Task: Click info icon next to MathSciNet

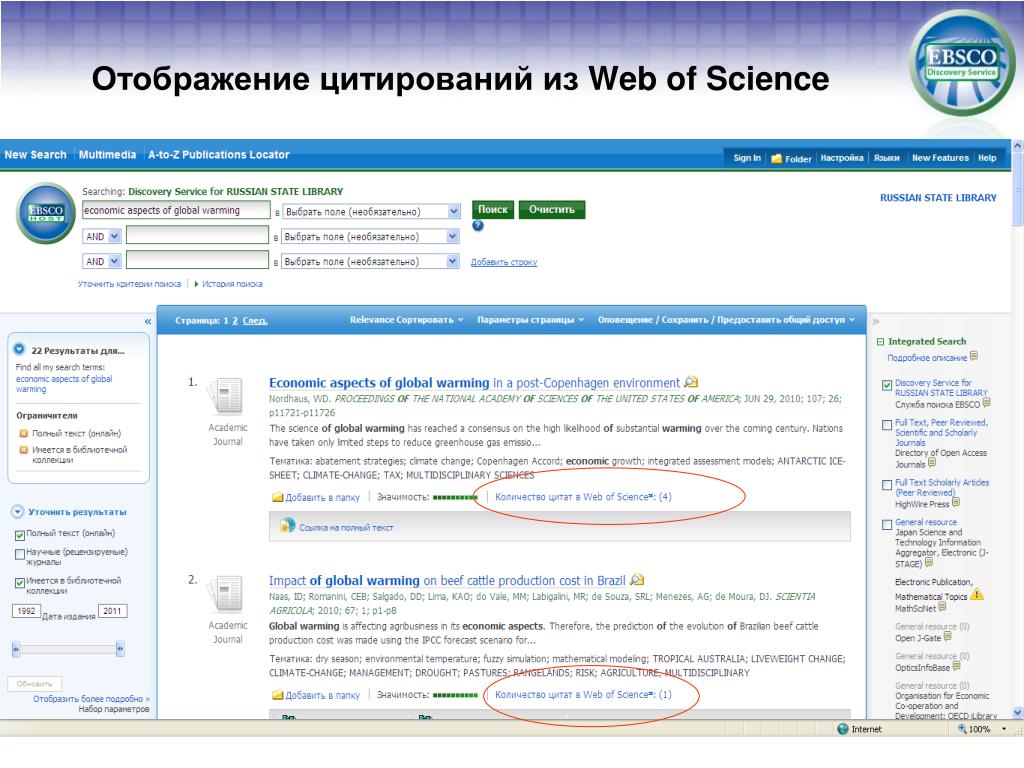Action: click(x=942, y=607)
